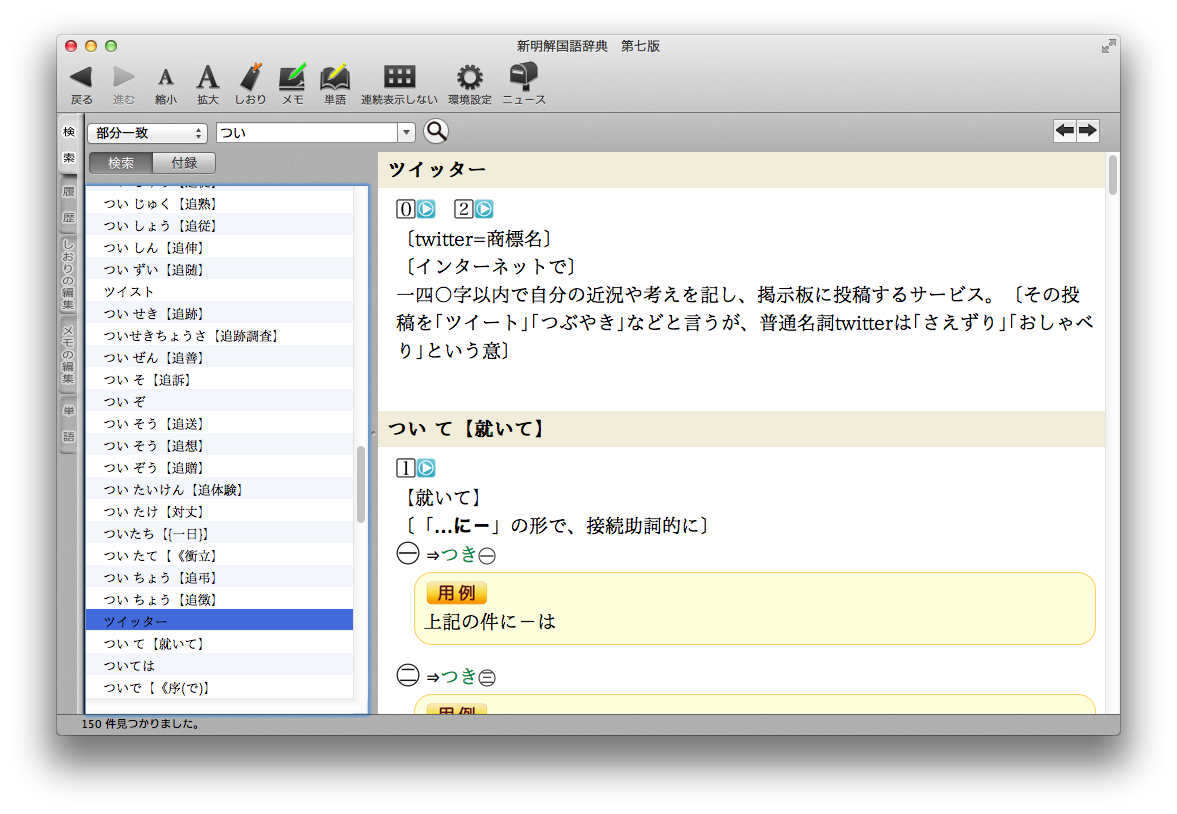Click the 戻る back arrow icon
1177x814 pixels.
81,77
